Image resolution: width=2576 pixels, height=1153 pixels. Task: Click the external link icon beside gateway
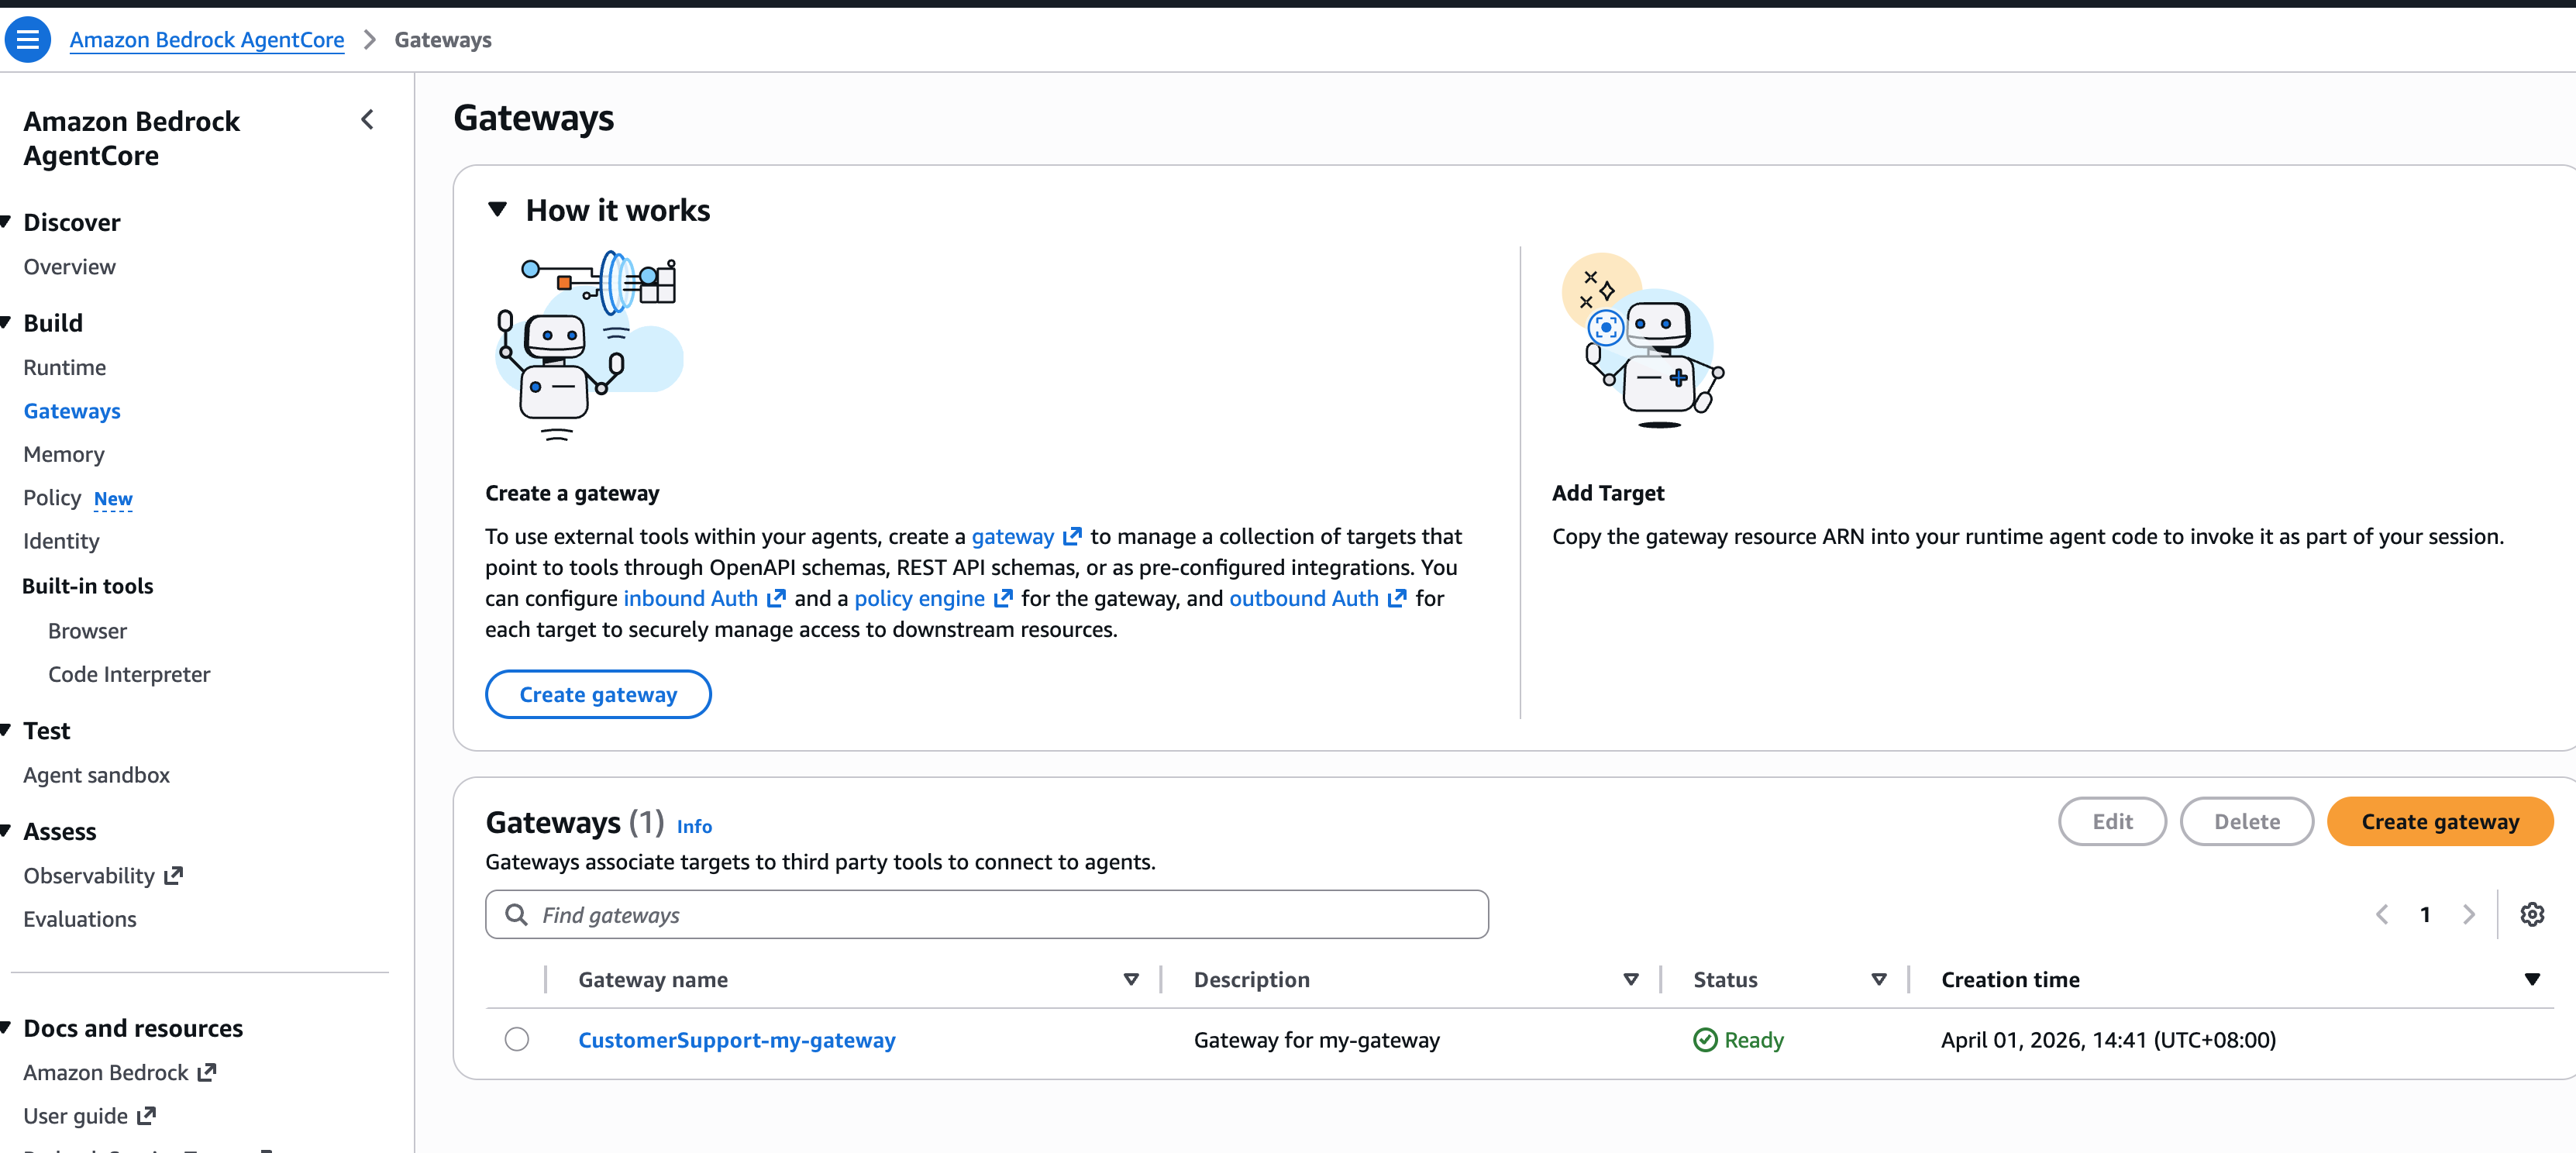1071,537
